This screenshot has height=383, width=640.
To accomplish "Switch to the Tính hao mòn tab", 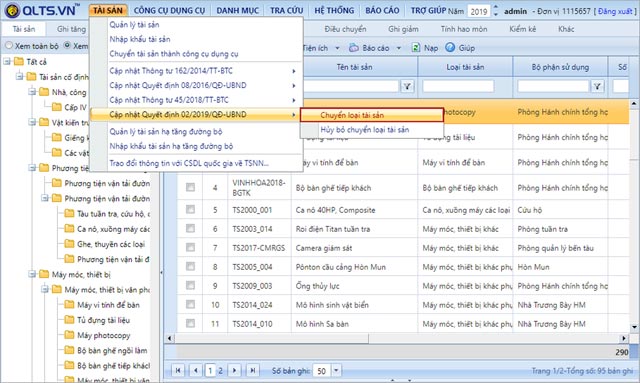I will pyautogui.click(x=464, y=29).
